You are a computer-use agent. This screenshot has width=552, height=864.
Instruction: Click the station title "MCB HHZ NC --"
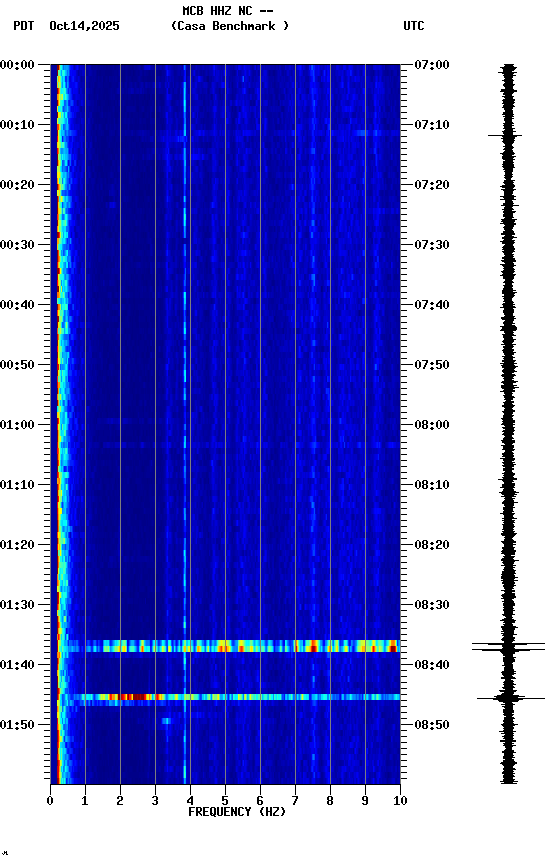228,10
